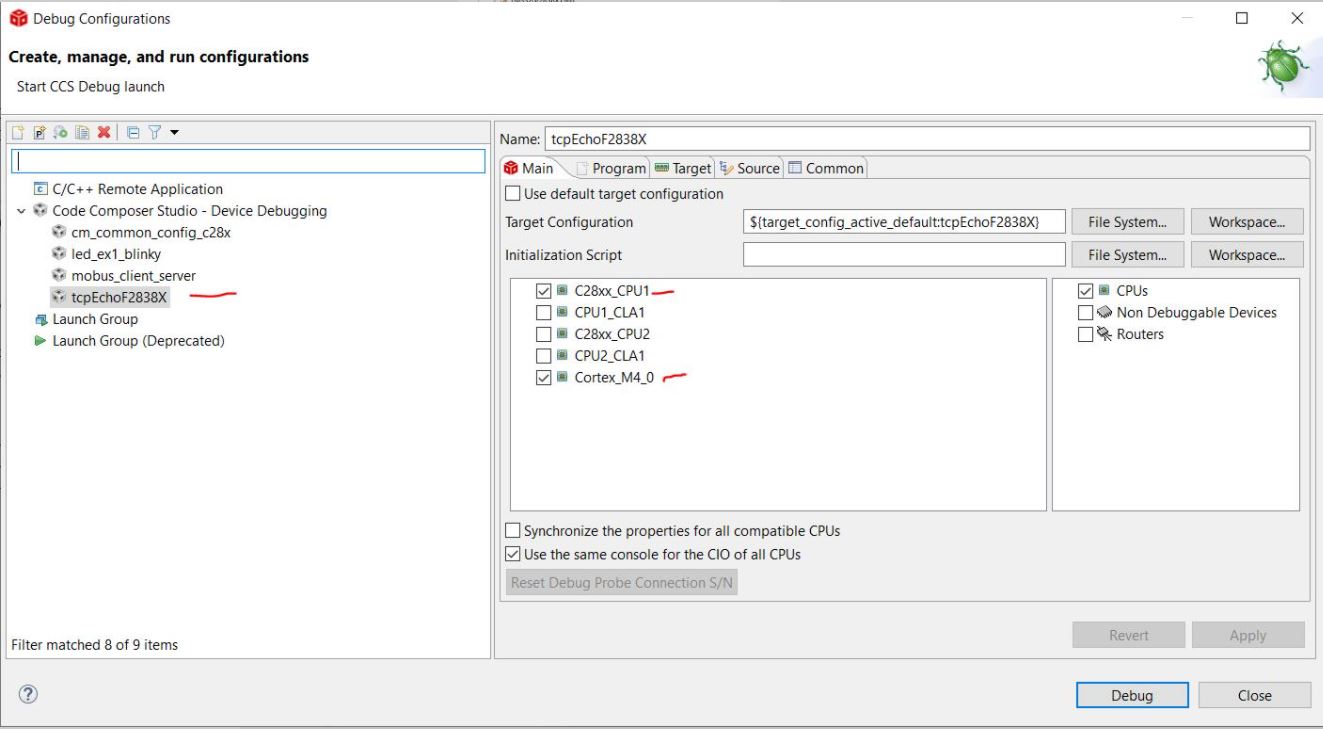Click the filter launch configurations funnel icon
This screenshot has height=729, width=1323.
pyautogui.click(x=152, y=133)
